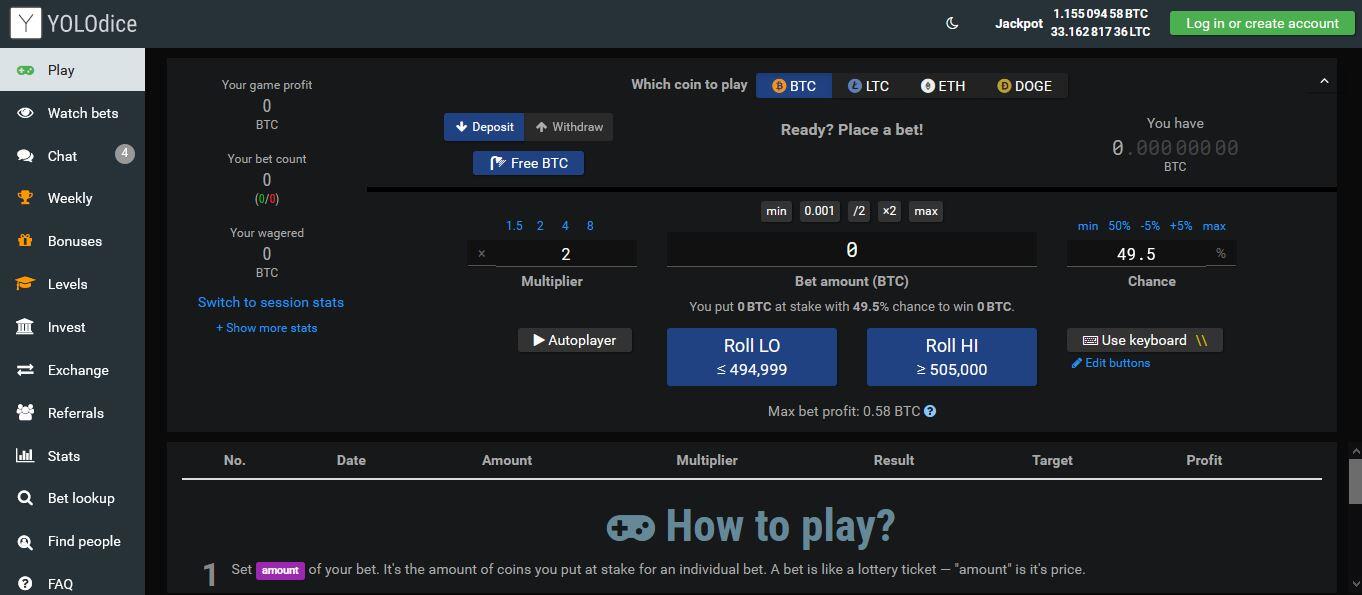Click the gamepad icon by How to play

pos(631,527)
